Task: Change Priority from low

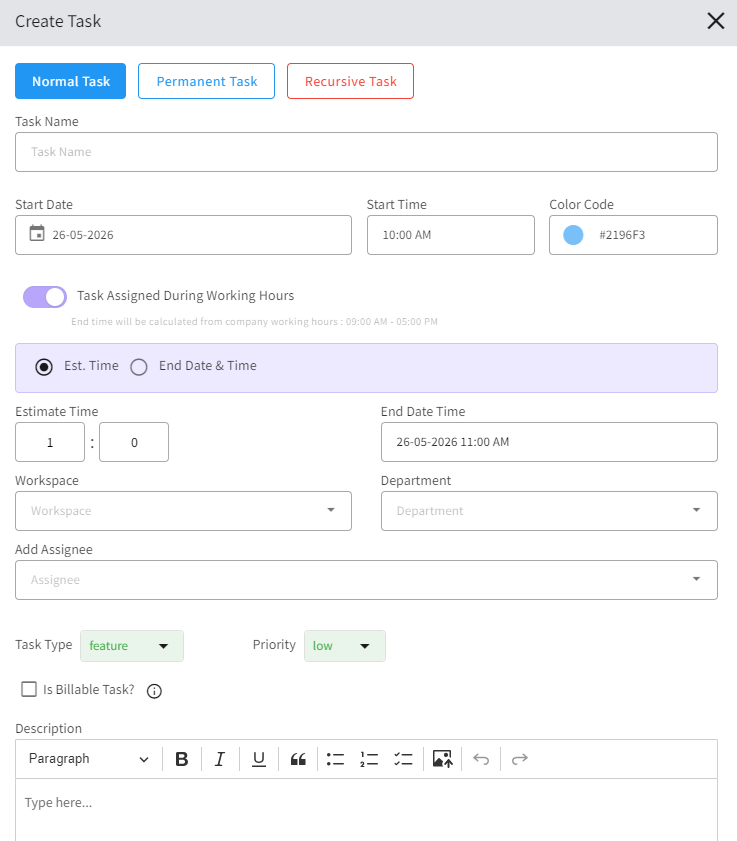Action: (345, 646)
